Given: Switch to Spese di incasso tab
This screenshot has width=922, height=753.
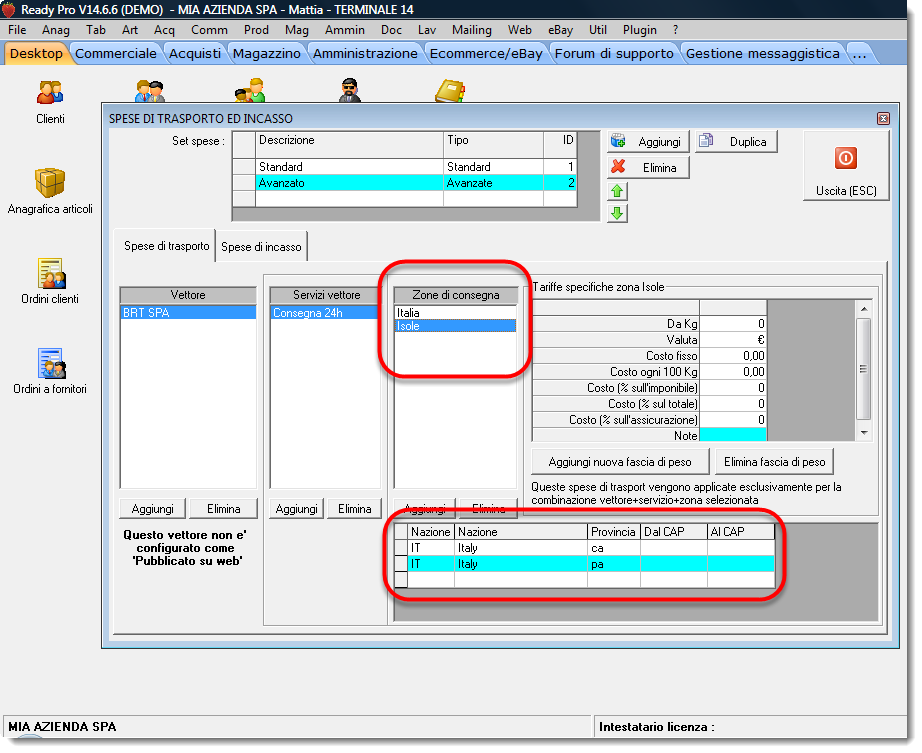Looking at the screenshot, I should pos(261,247).
